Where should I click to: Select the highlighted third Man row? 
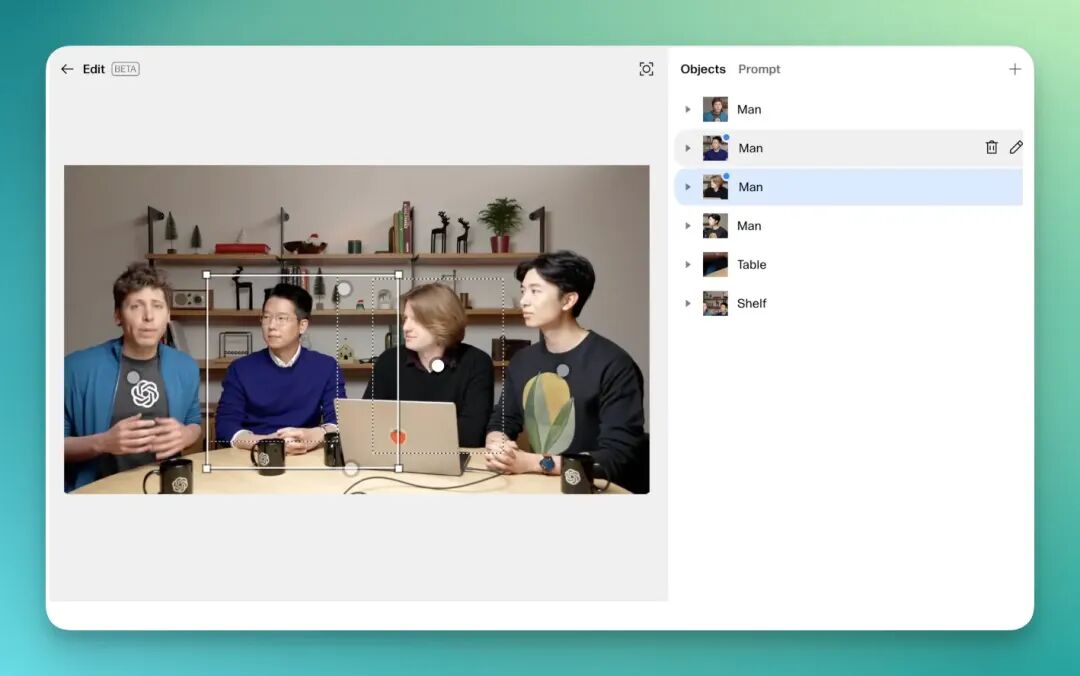(850, 187)
